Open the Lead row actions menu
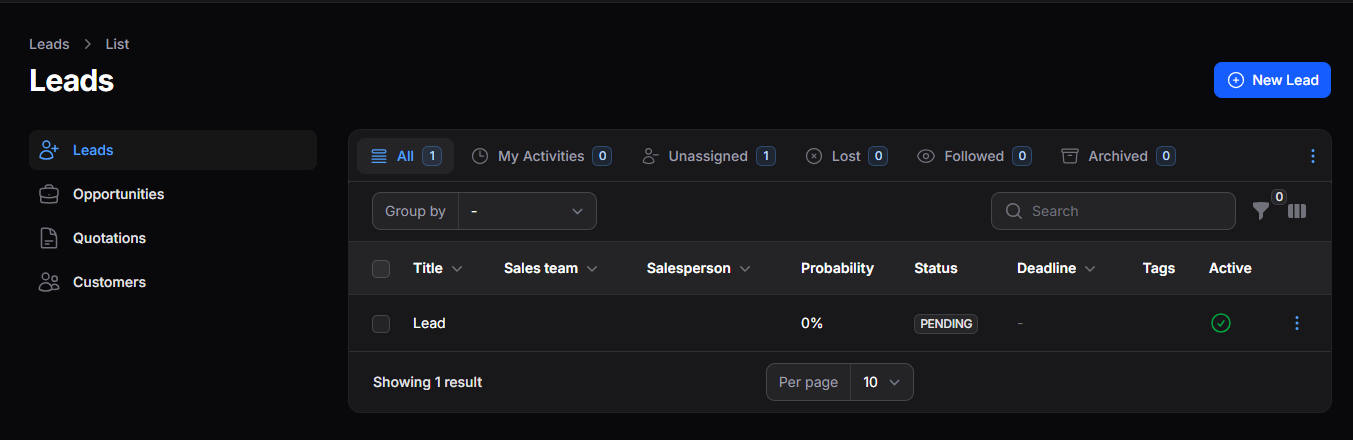The image size is (1353, 440). [x=1297, y=323]
